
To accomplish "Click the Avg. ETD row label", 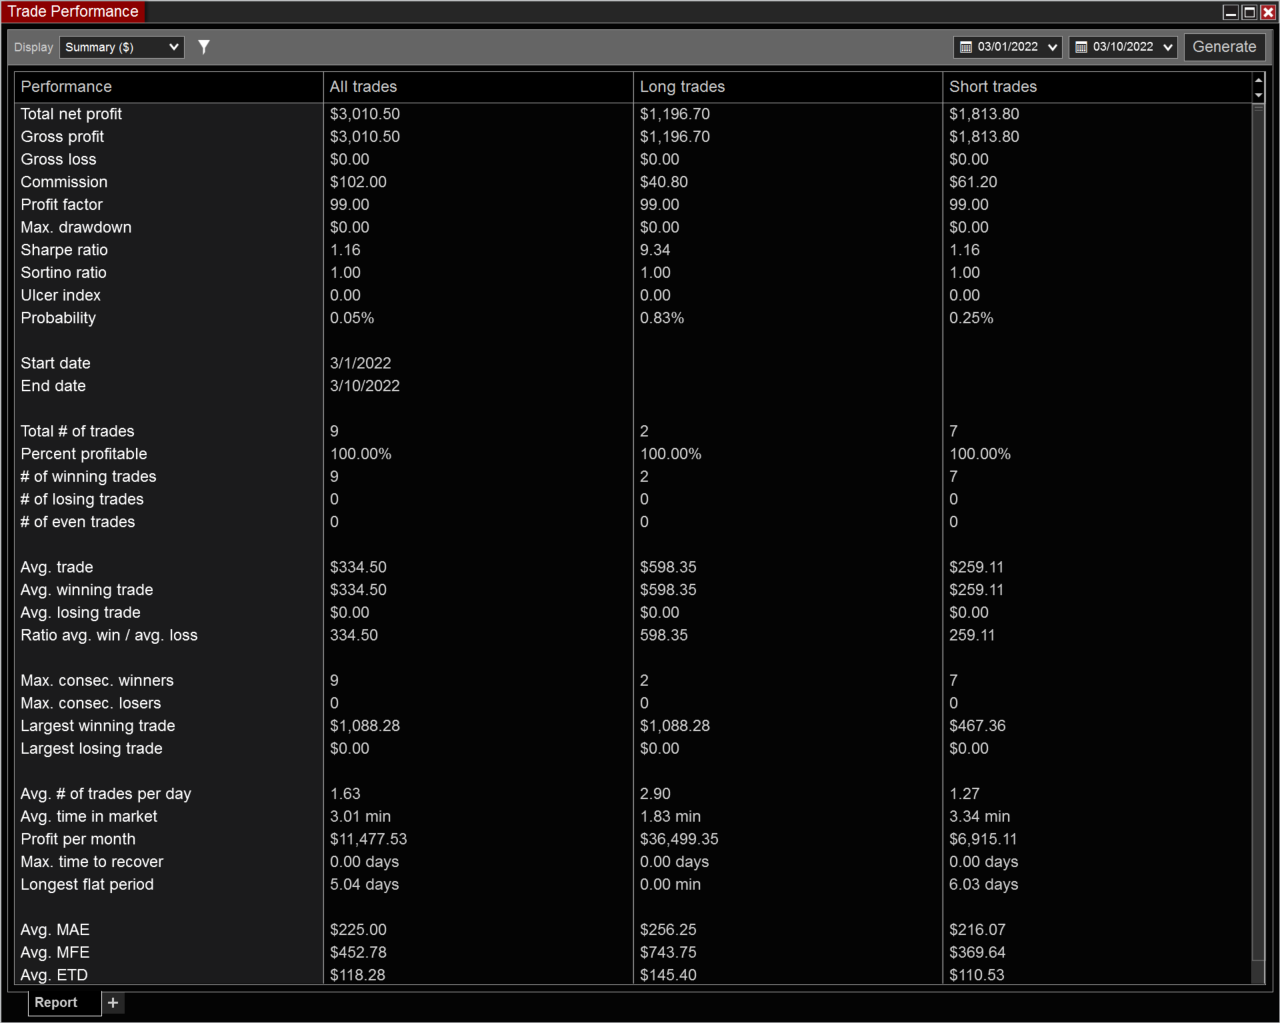I will coord(54,975).
